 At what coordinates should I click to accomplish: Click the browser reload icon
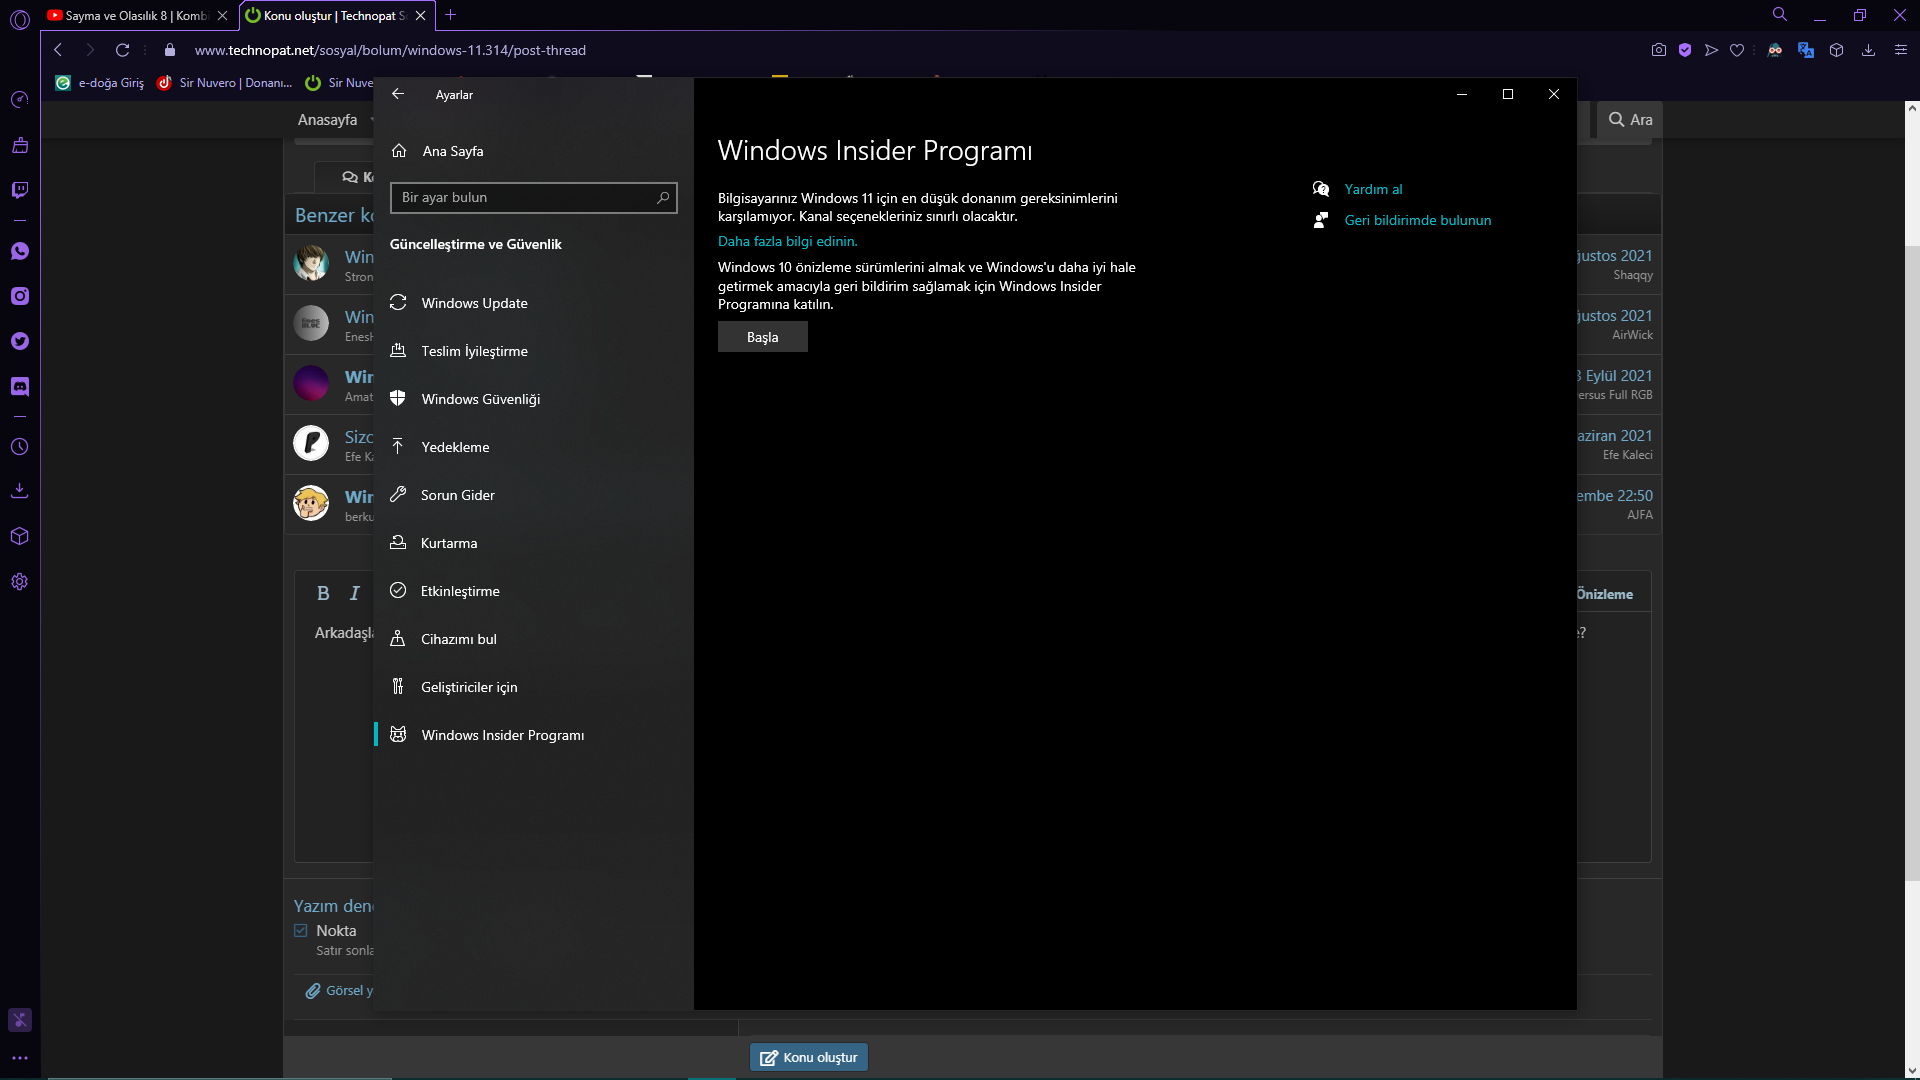tap(122, 50)
